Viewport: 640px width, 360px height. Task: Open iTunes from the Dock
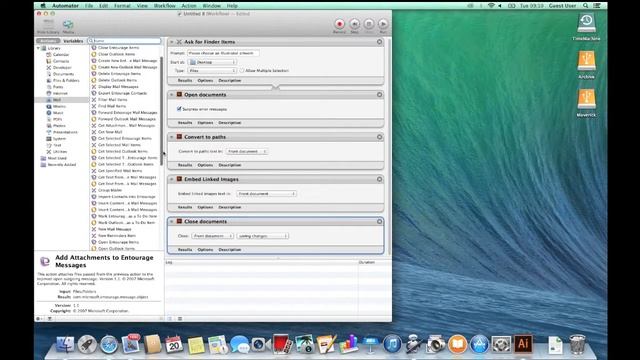(x=392, y=344)
